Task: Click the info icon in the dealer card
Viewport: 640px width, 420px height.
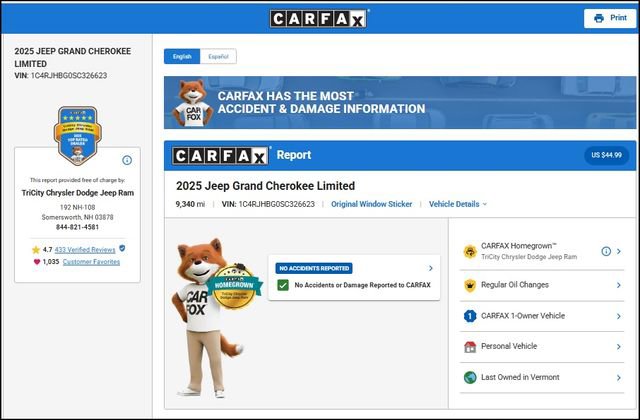Action: (127, 160)
